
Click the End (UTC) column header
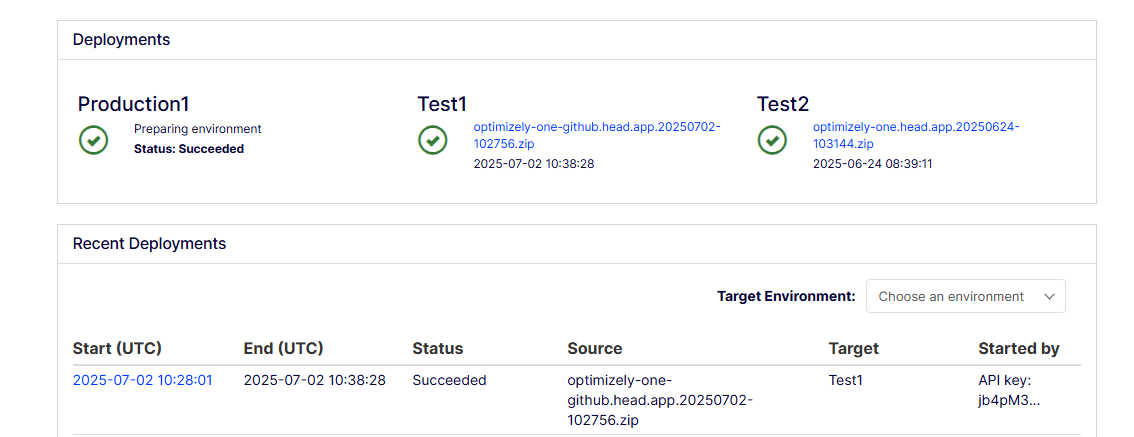point(283,348)
